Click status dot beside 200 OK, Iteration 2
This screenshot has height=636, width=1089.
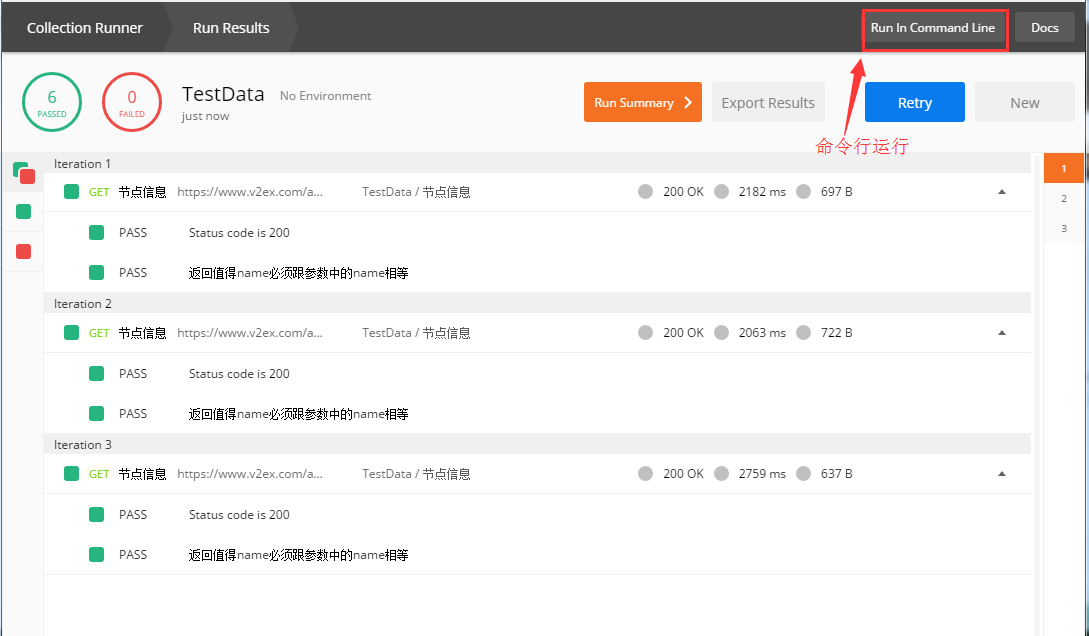(x=645, y=333)
